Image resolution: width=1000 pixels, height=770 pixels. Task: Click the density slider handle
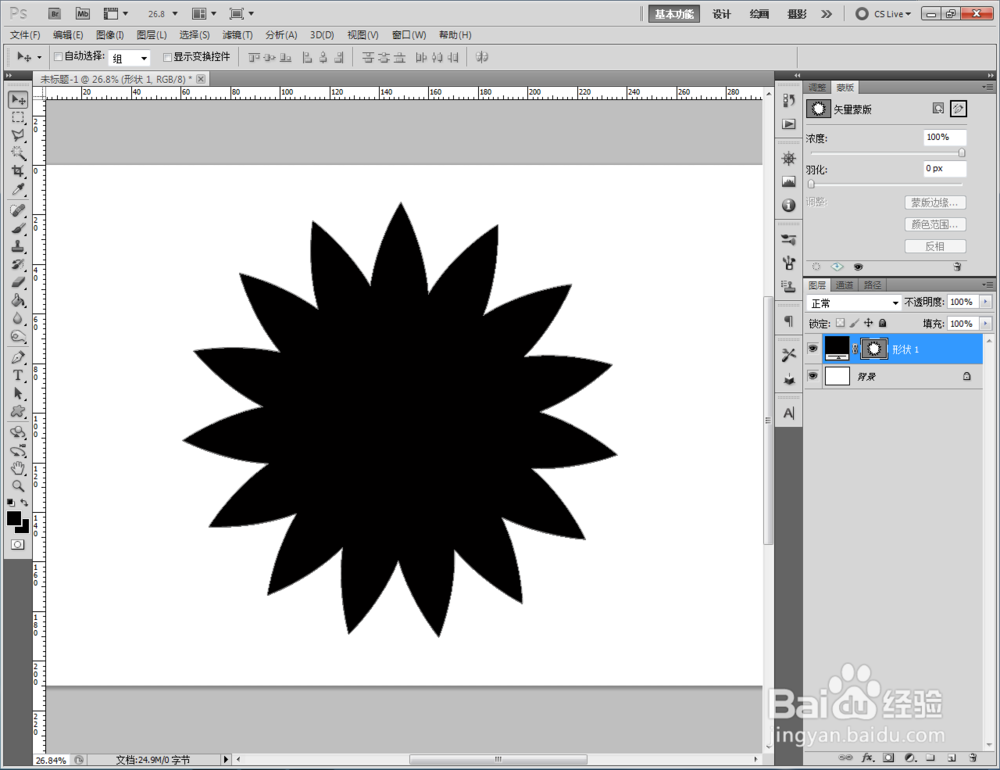[x=962, y=153]
